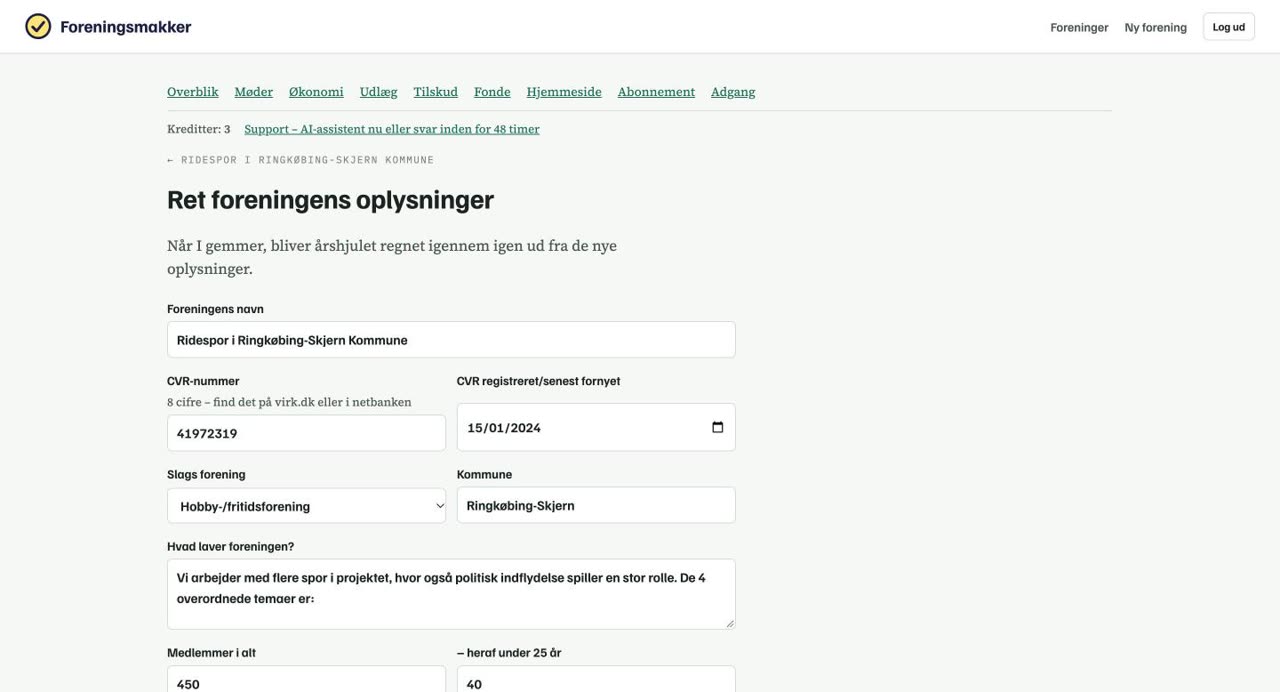Focus the Foreningens navn input field
The width and height of the screenshot is (1280, 692).
tap(451, 340)
